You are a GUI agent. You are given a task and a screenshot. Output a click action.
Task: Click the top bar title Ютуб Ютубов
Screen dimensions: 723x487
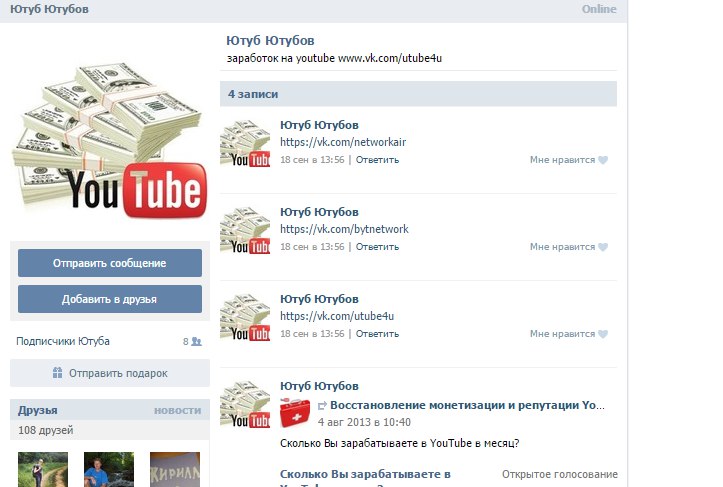(49, 9)
